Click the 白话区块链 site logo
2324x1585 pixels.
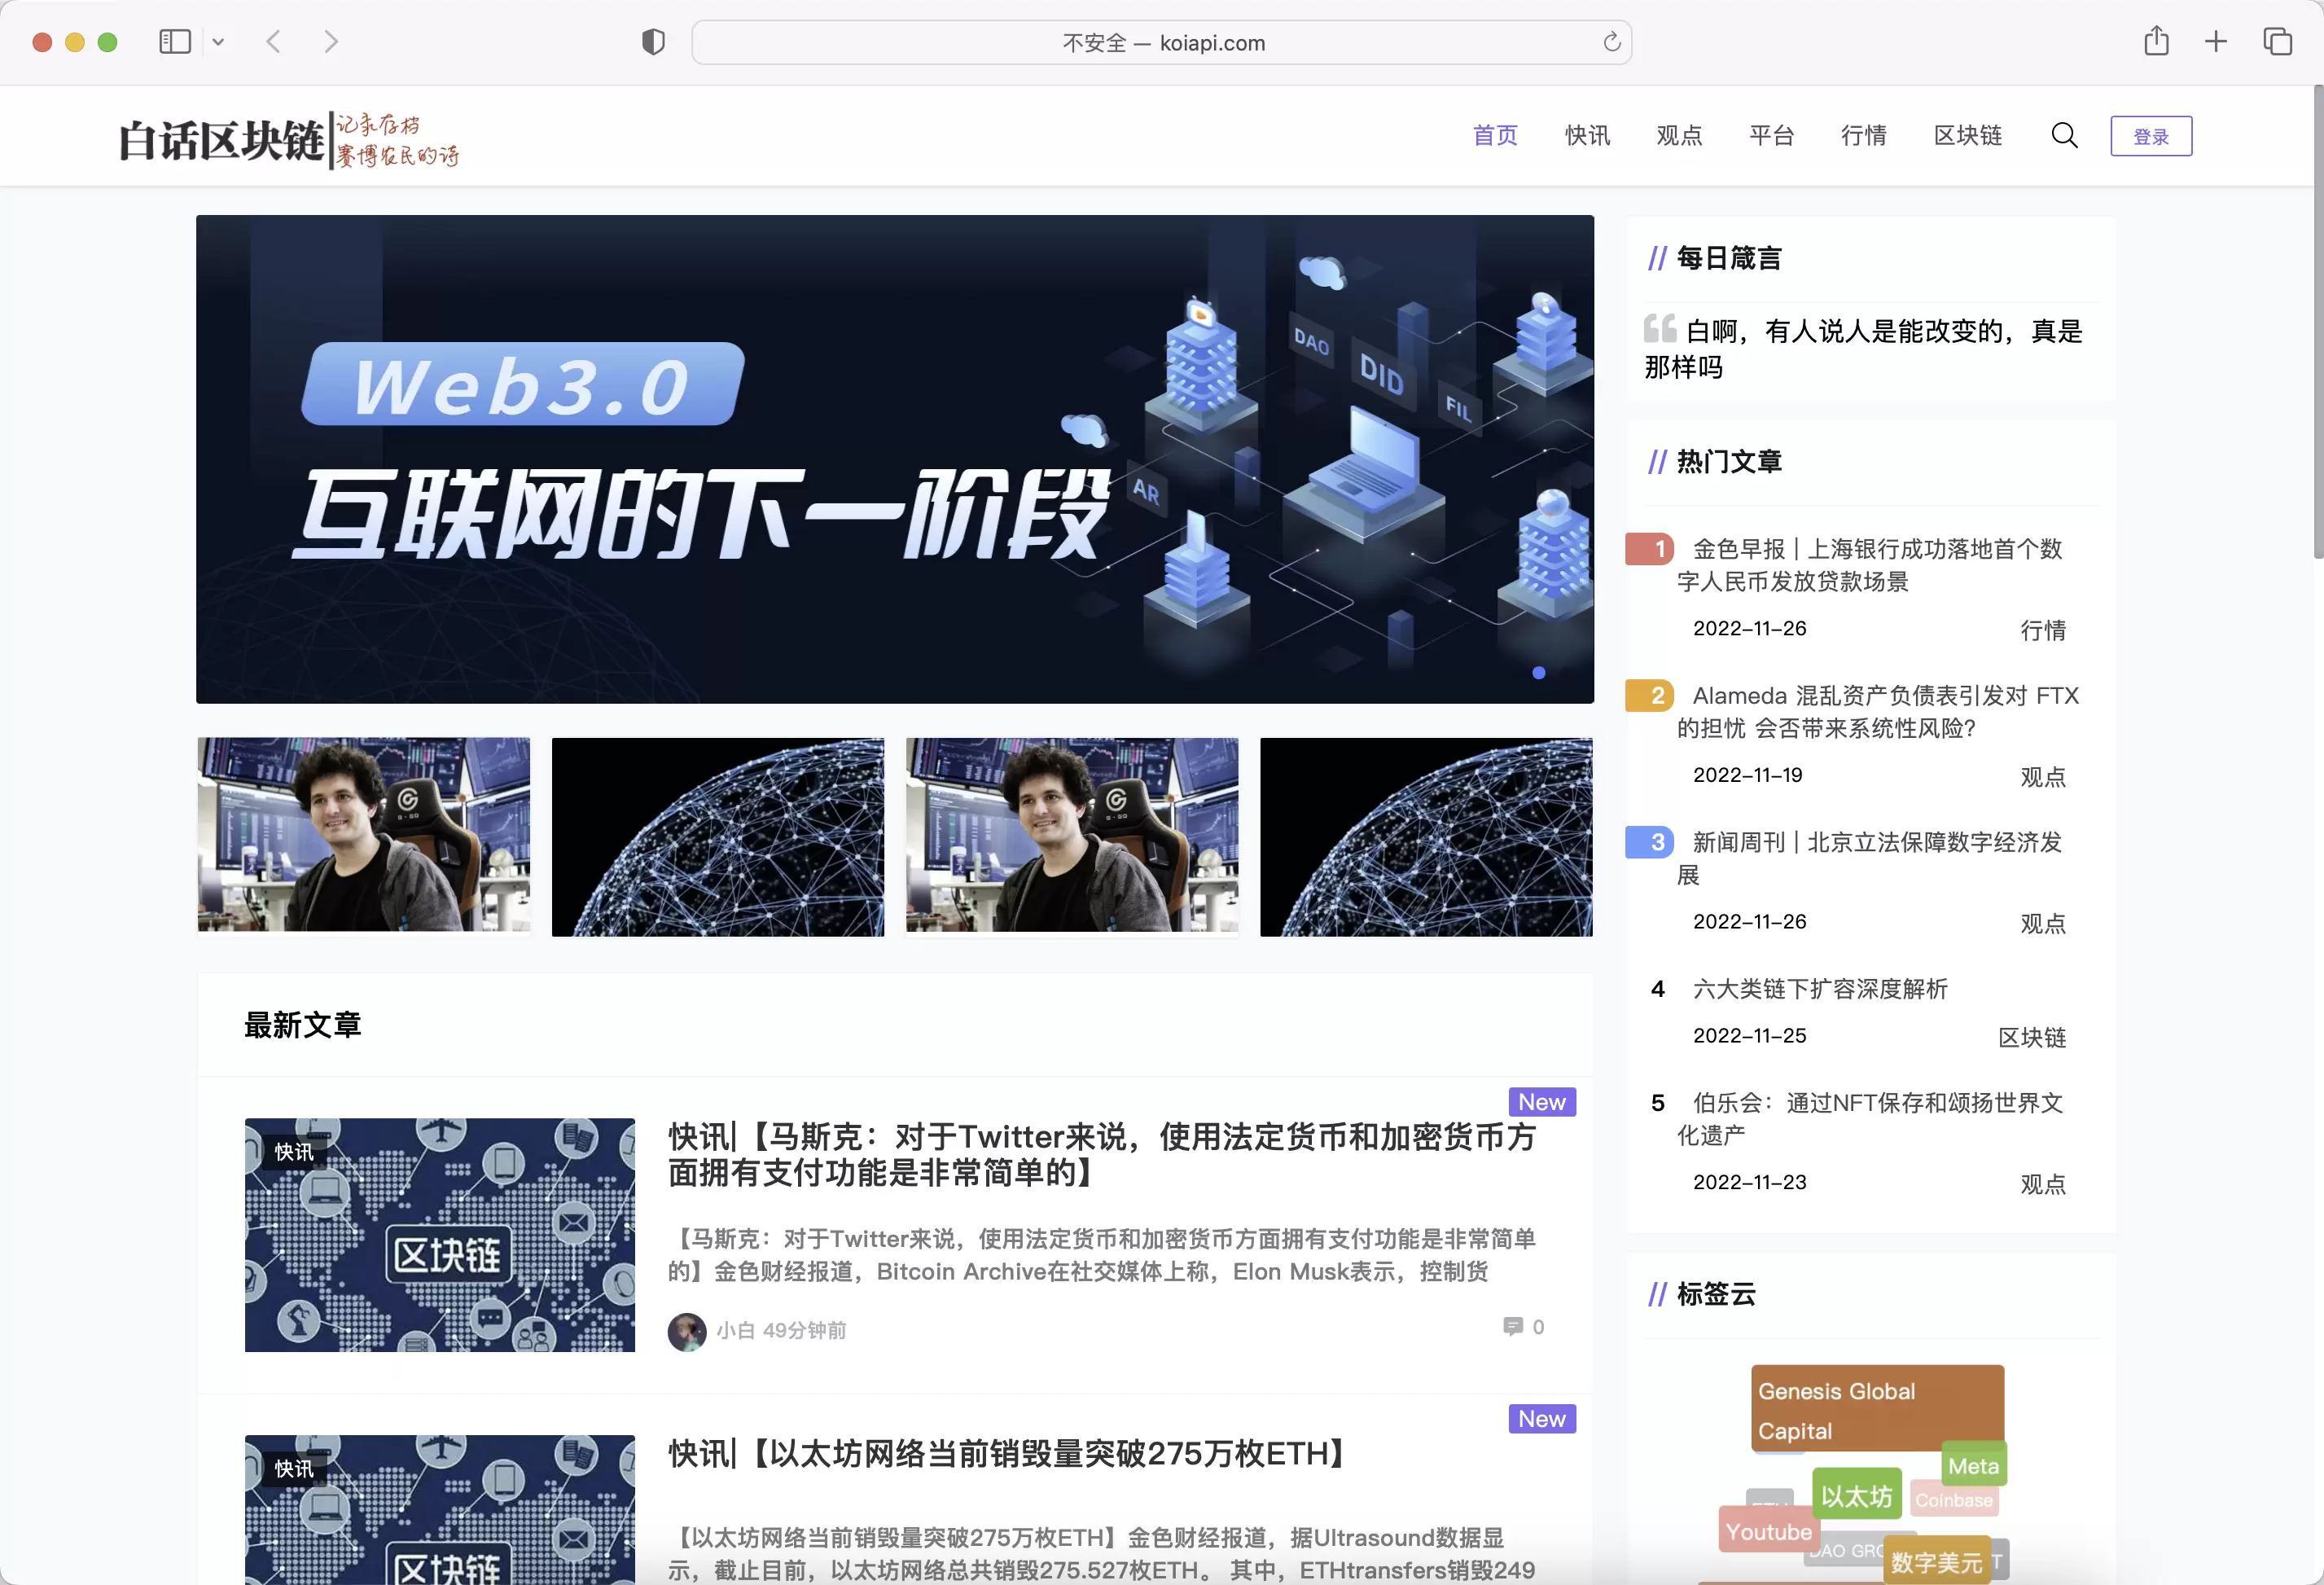coord(288,139)
